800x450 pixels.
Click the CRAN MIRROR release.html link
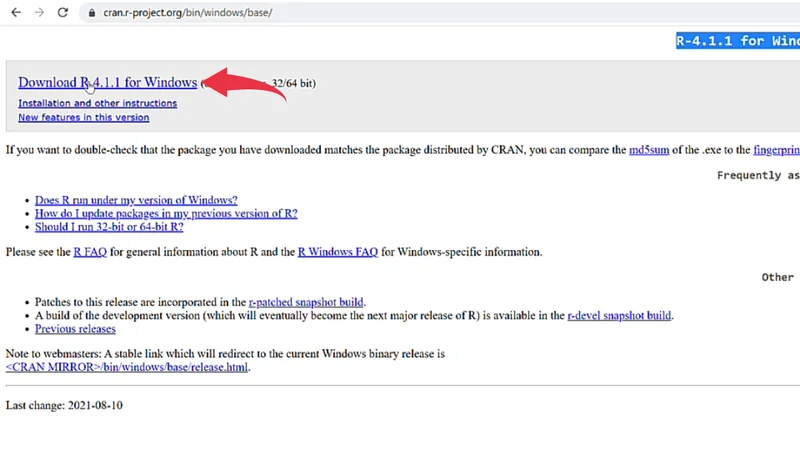tap(127, 367)
